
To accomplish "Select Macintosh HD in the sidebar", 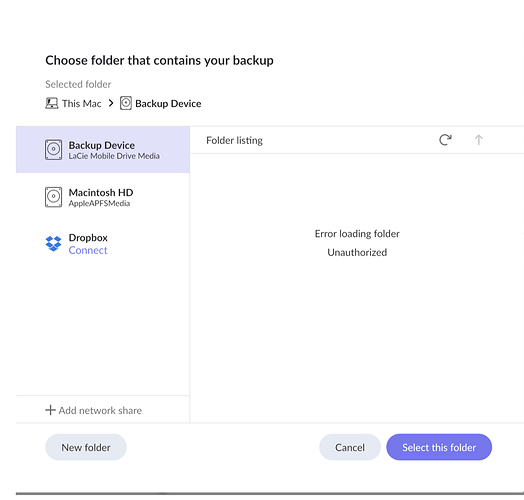I will pos(103,197).
